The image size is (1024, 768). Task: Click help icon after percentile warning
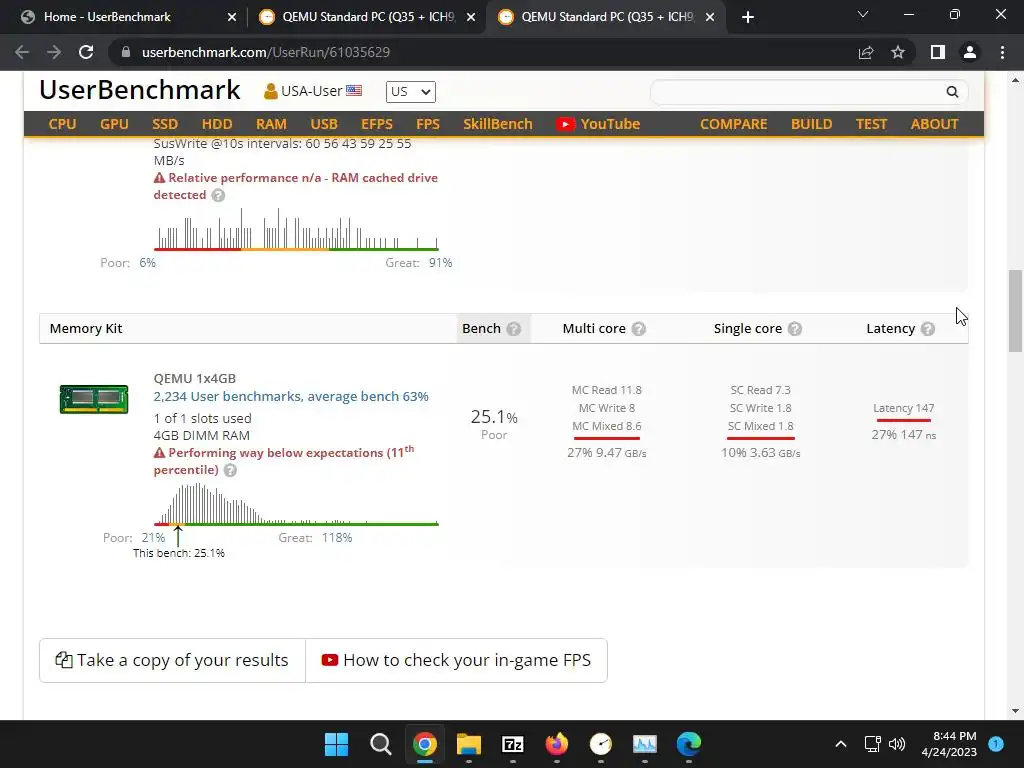pyautogui.click(x=230, y=470)
